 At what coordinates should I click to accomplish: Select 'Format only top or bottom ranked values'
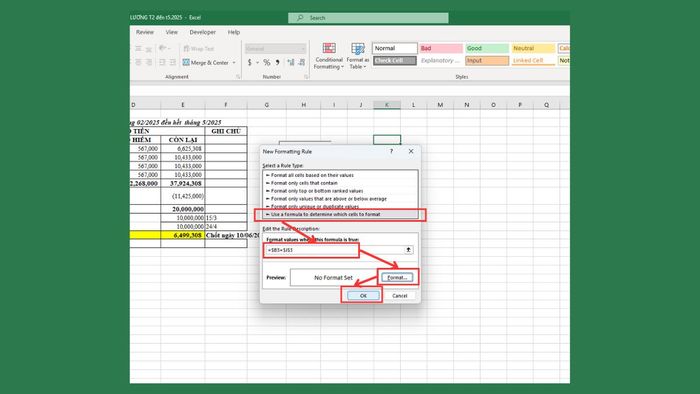340,191
